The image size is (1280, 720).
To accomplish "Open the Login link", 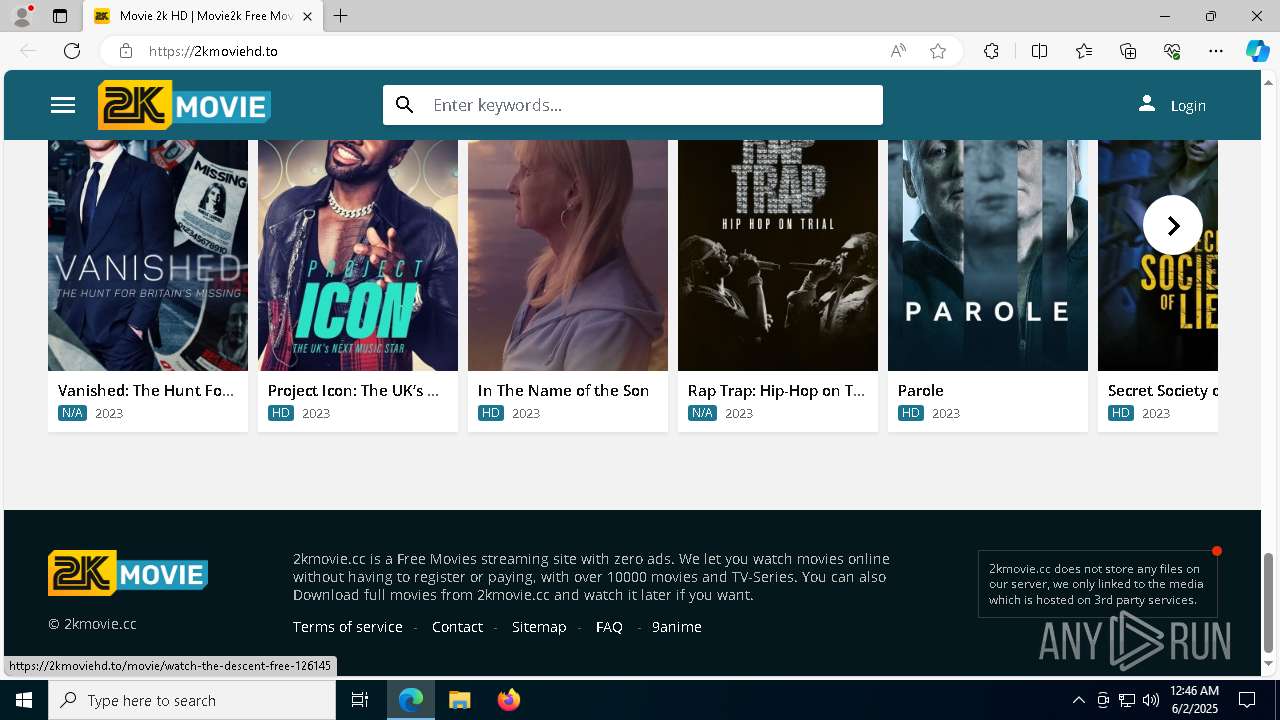I will click(1188, 106).
